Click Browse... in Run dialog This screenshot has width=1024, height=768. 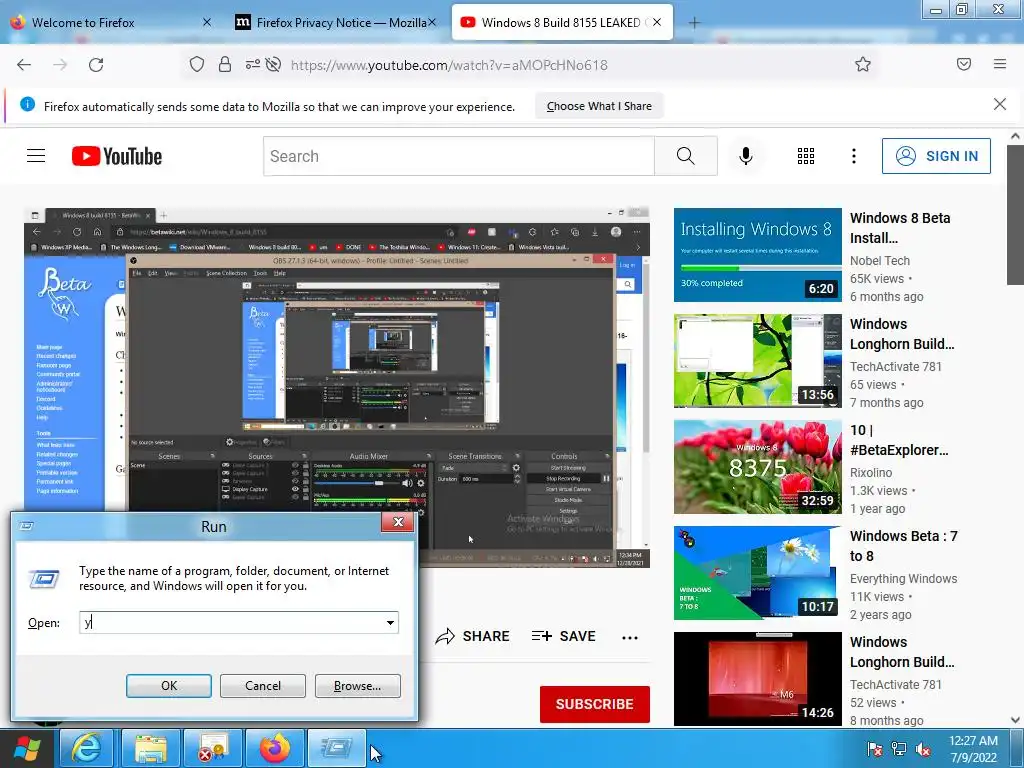[357, 686]
